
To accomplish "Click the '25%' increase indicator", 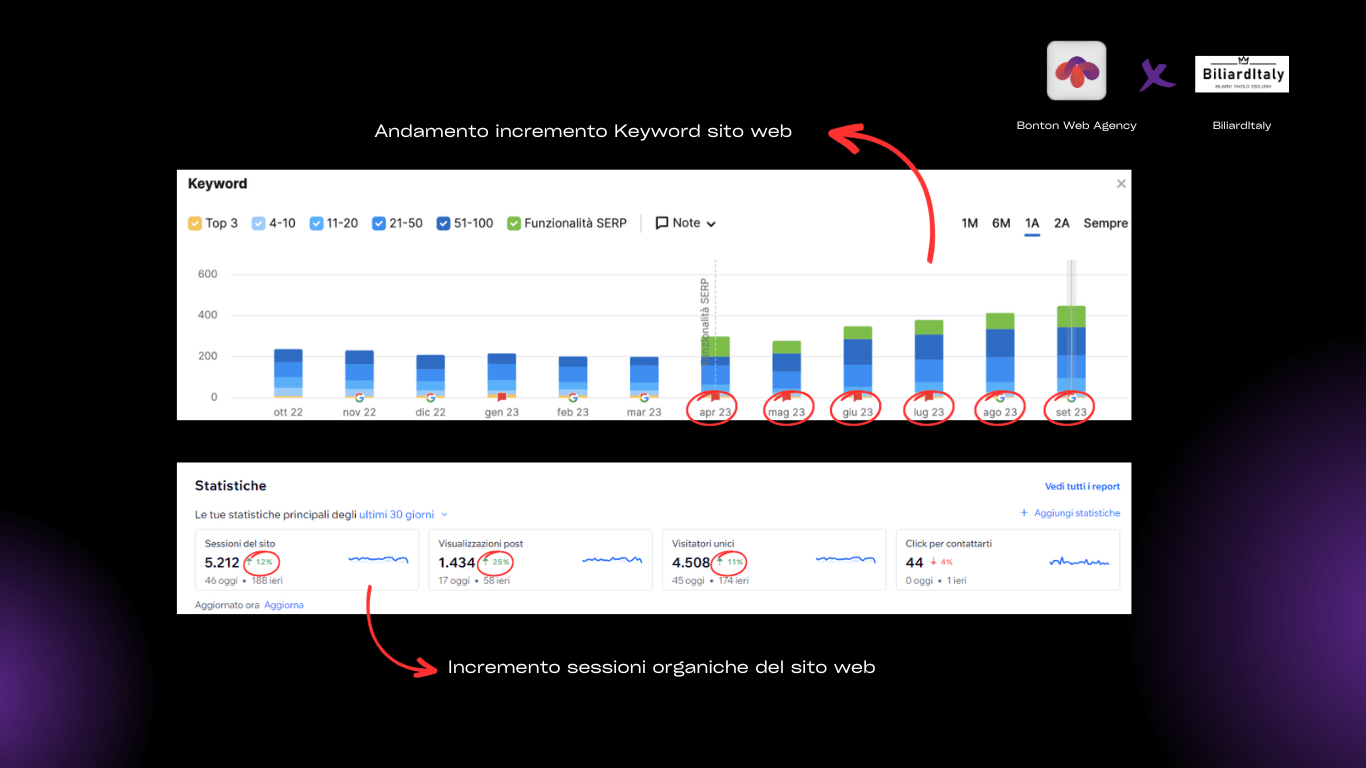I will coord(496,562).
